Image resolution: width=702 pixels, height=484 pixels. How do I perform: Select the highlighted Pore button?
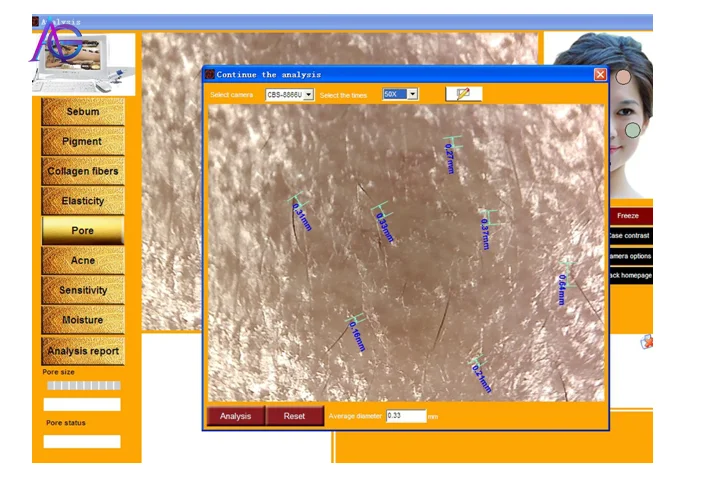coord(83,231)
